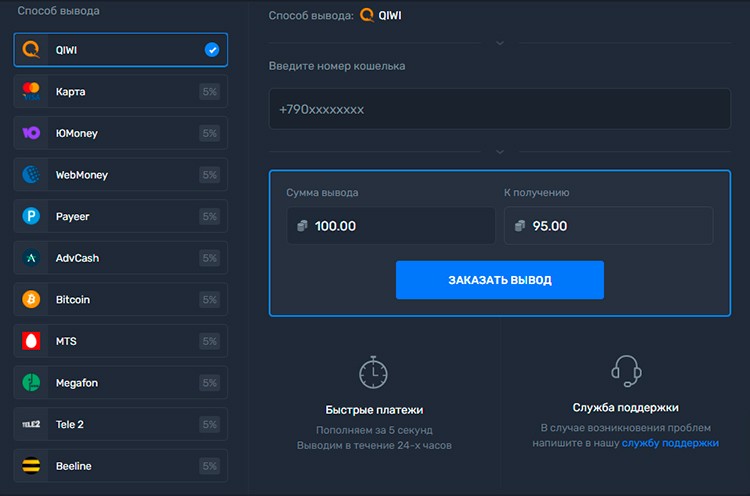The image size is (750, 496).
Task: Click the Способ вывода sidebar heading
Action: point(58,11)
